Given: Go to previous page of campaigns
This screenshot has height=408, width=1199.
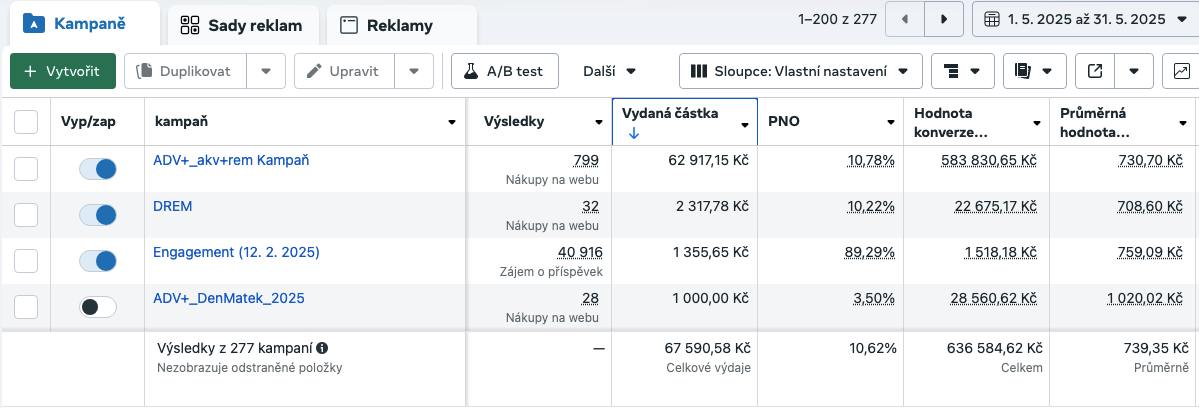Looking at the screenshot, I should click(x=905, y=19).
